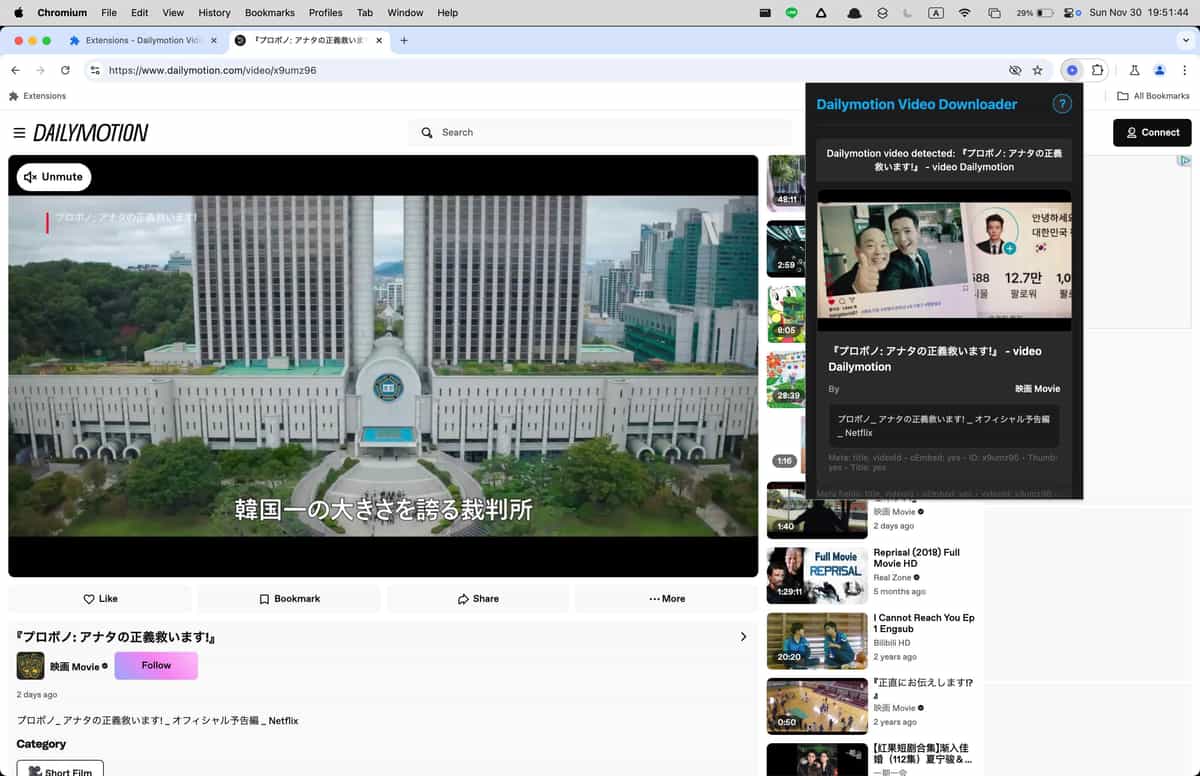Open the Chromium Extensions puzzle icon
Image resolution: width=1200 pixels, height=776 pixels.
[x=1098, y=70]
